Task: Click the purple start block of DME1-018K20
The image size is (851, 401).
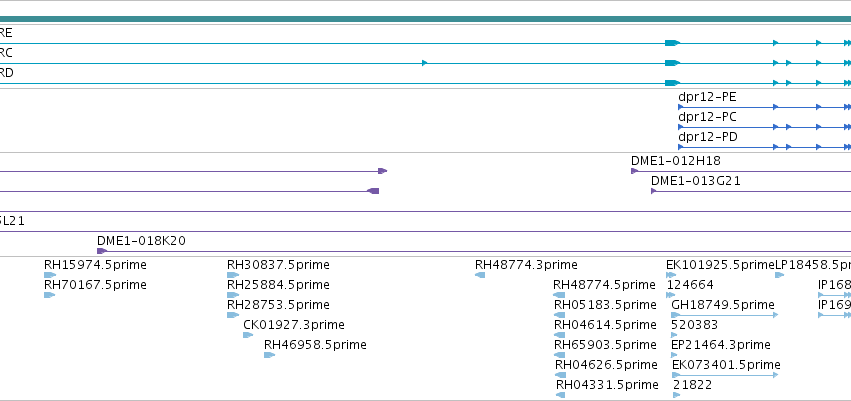Action: [x=101, y=251]
